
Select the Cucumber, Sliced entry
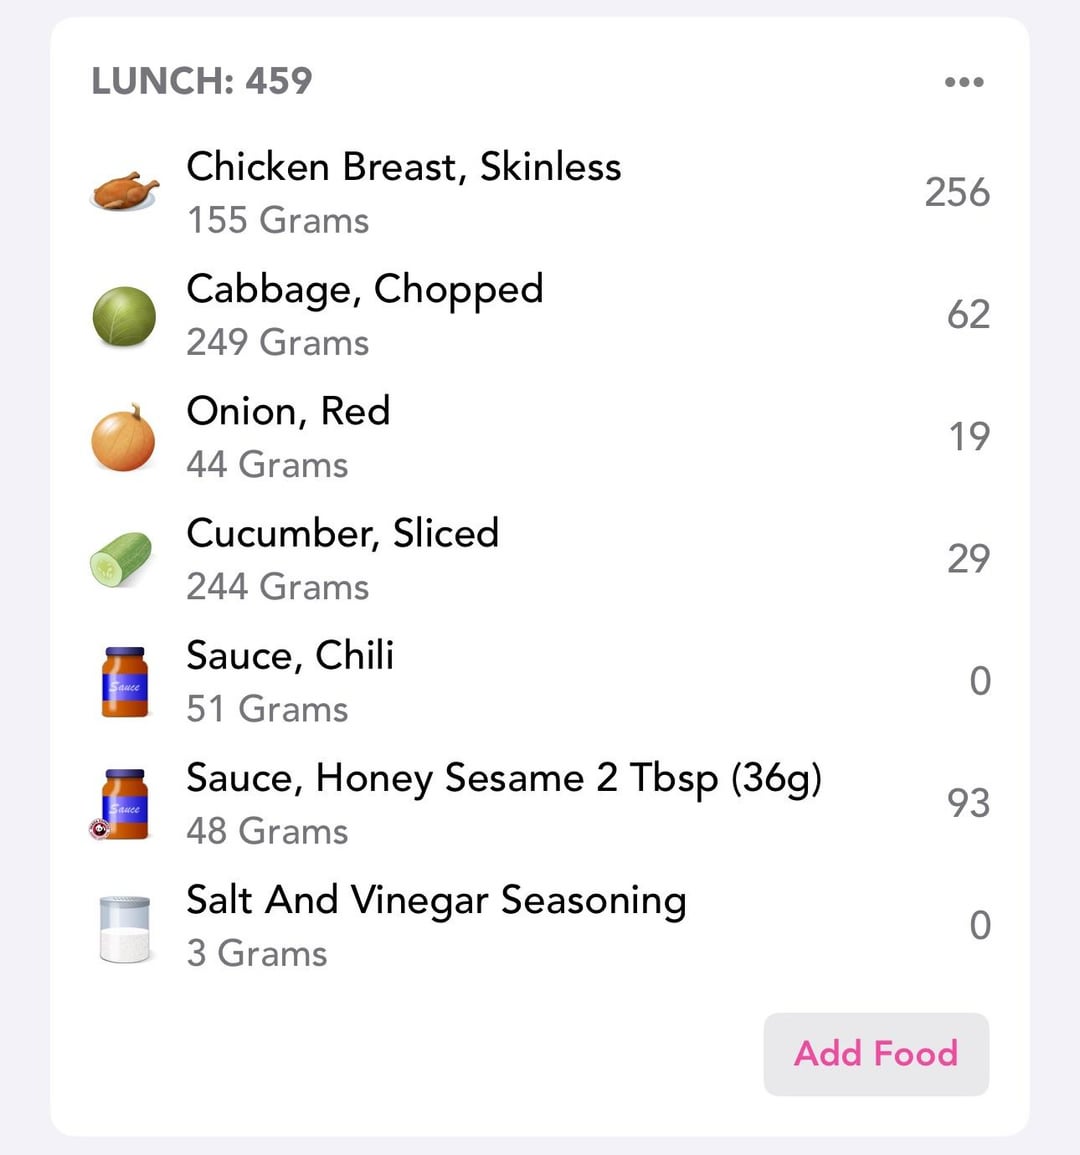pos(342,533)
